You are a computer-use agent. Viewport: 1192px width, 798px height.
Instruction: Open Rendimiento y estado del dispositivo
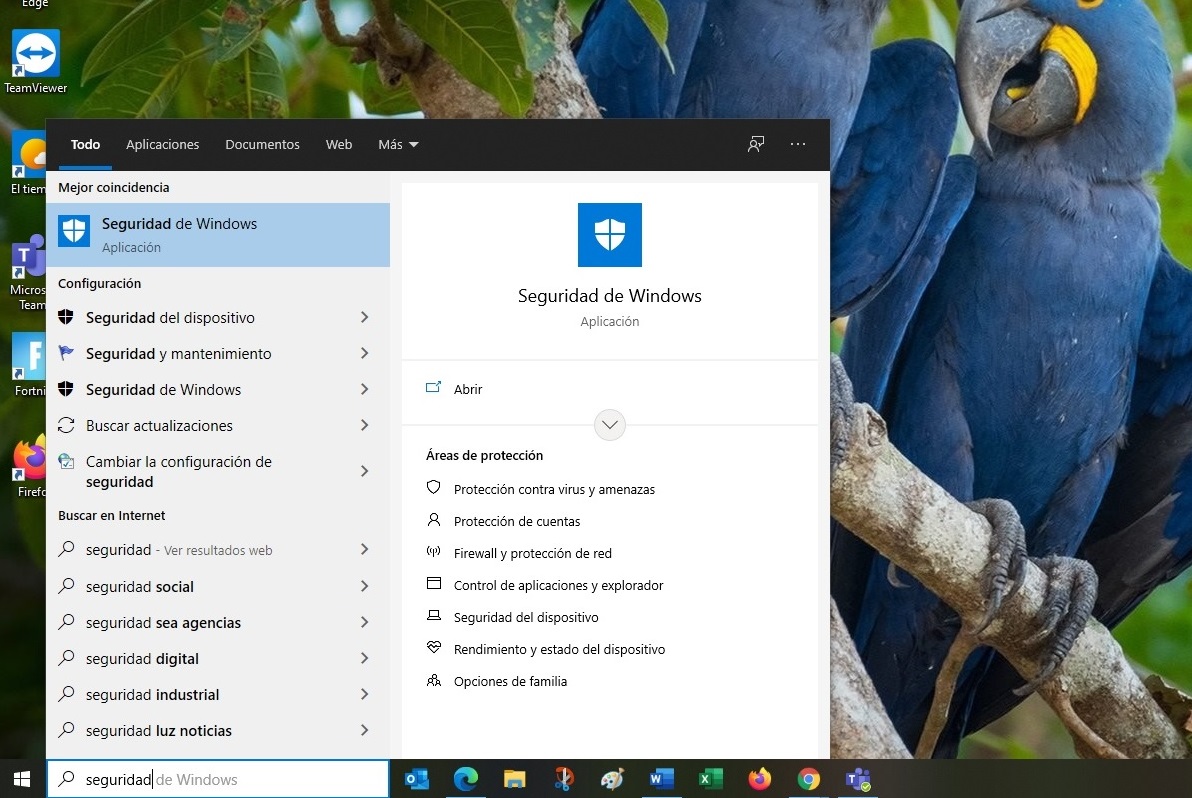pyautogui.click(x=558, y=649)
